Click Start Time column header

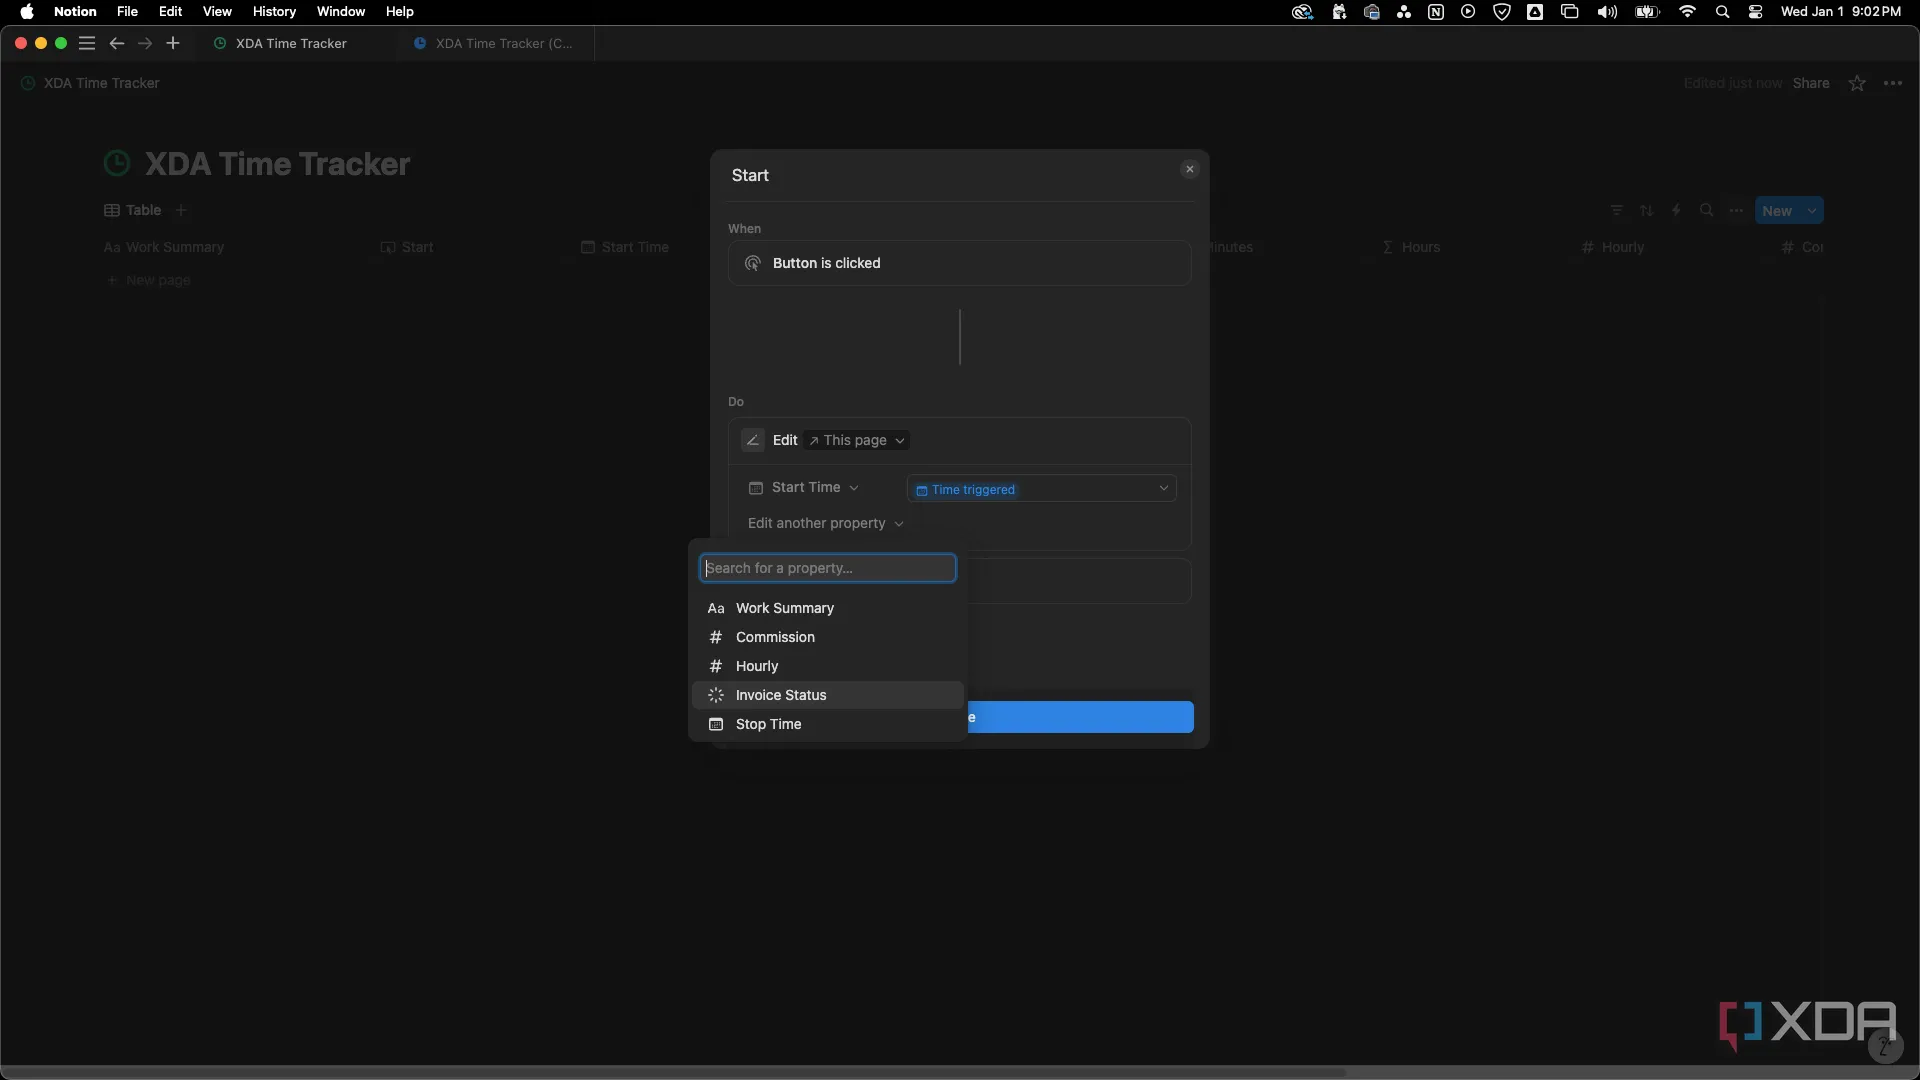[625, 247]
